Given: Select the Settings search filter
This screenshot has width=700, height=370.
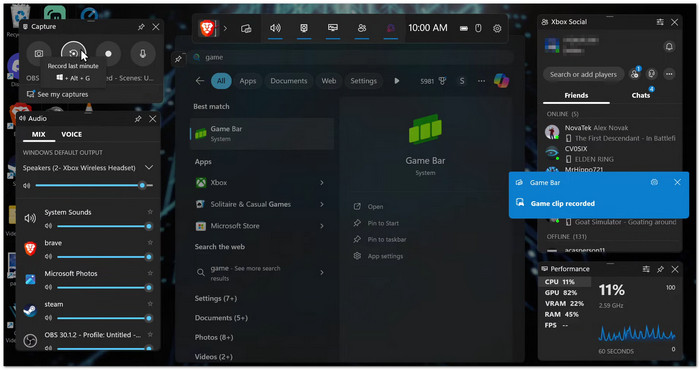Looking at the screenshot, I should click(363, 81).
